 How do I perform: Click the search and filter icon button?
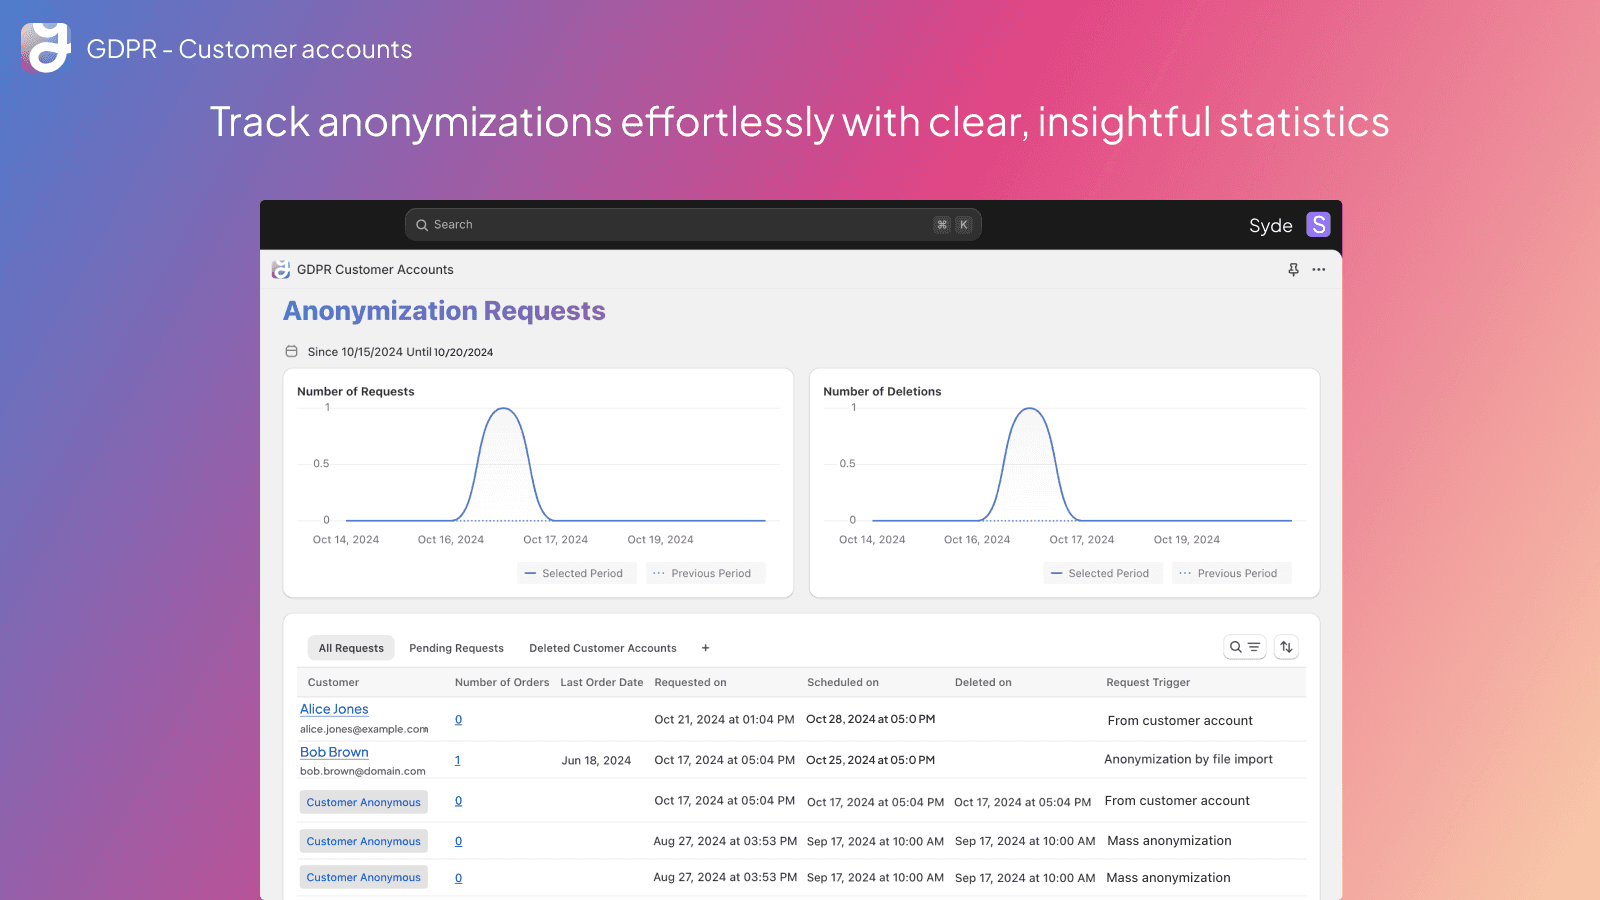click(1244, 647)
